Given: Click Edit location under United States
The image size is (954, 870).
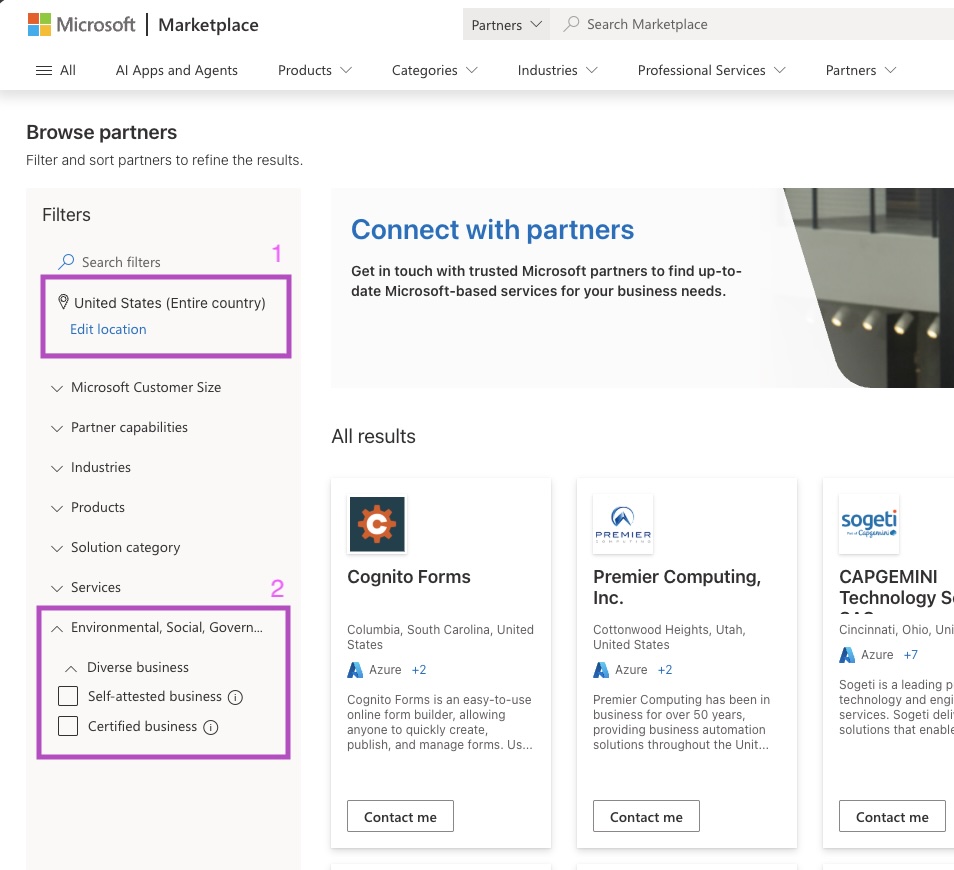Looking at the screenshot, I should [x=108, y=329].
